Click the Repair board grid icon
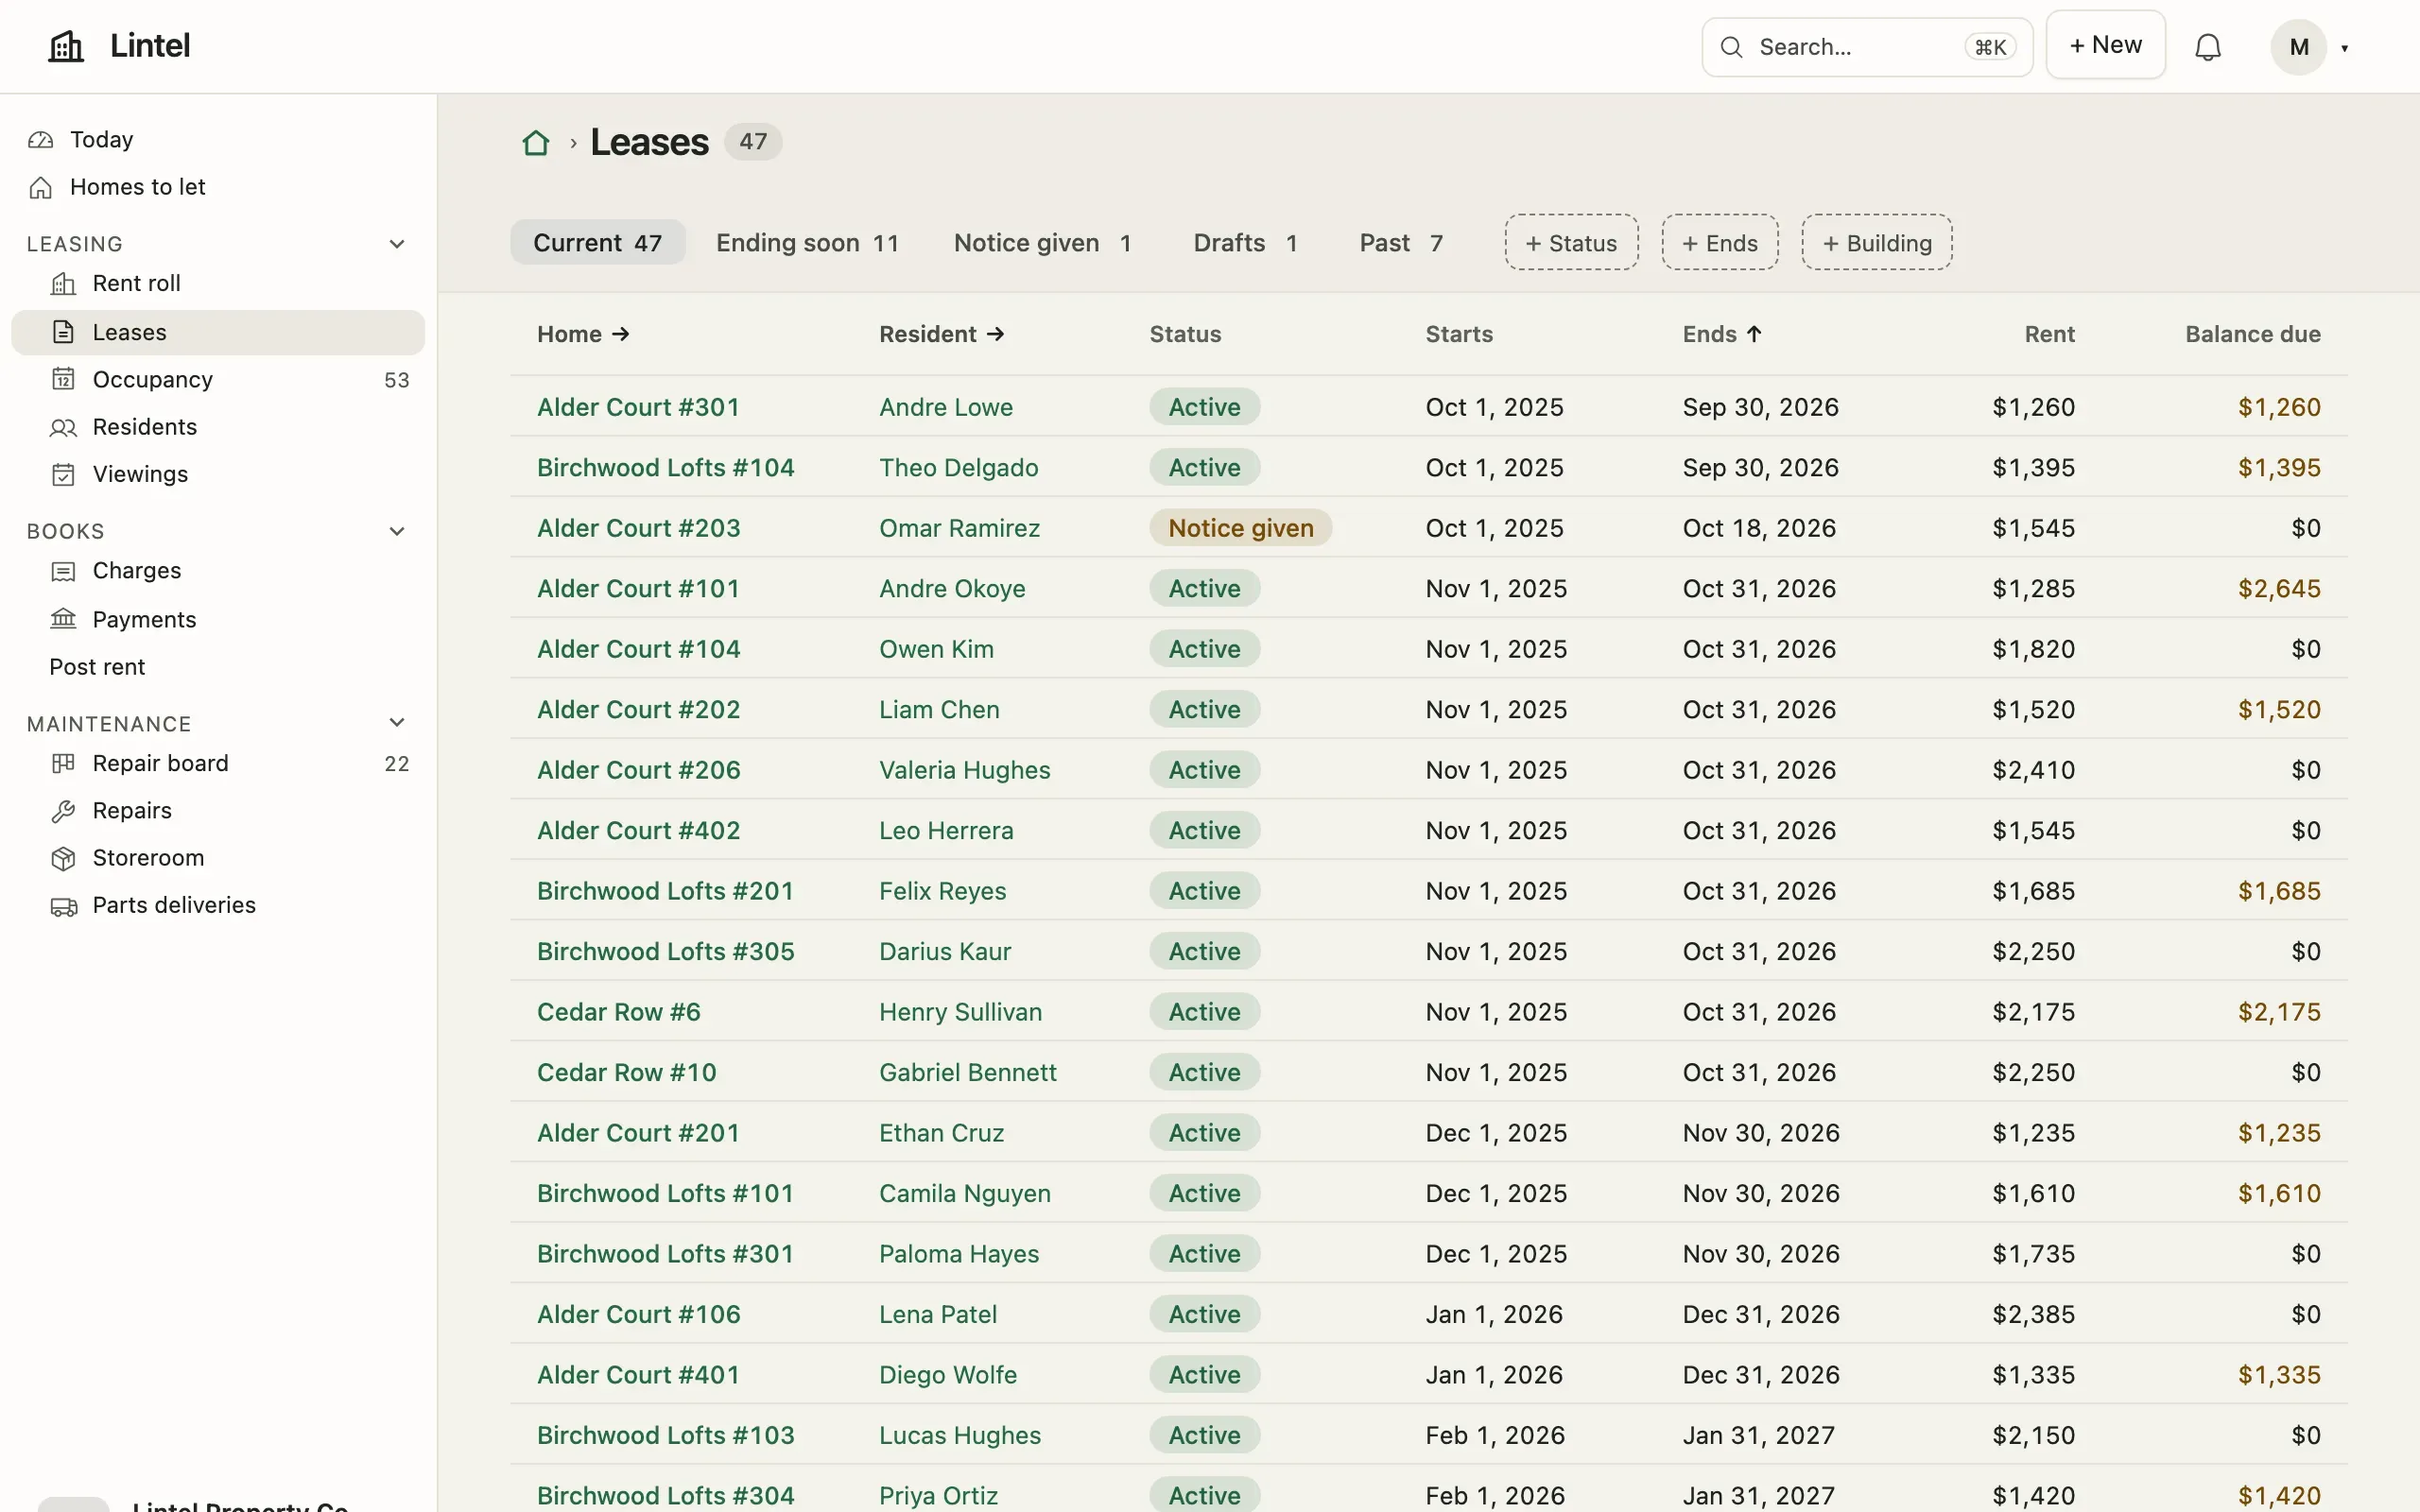The height and width of the screenshot is (1512, 2420). (63, 764)
